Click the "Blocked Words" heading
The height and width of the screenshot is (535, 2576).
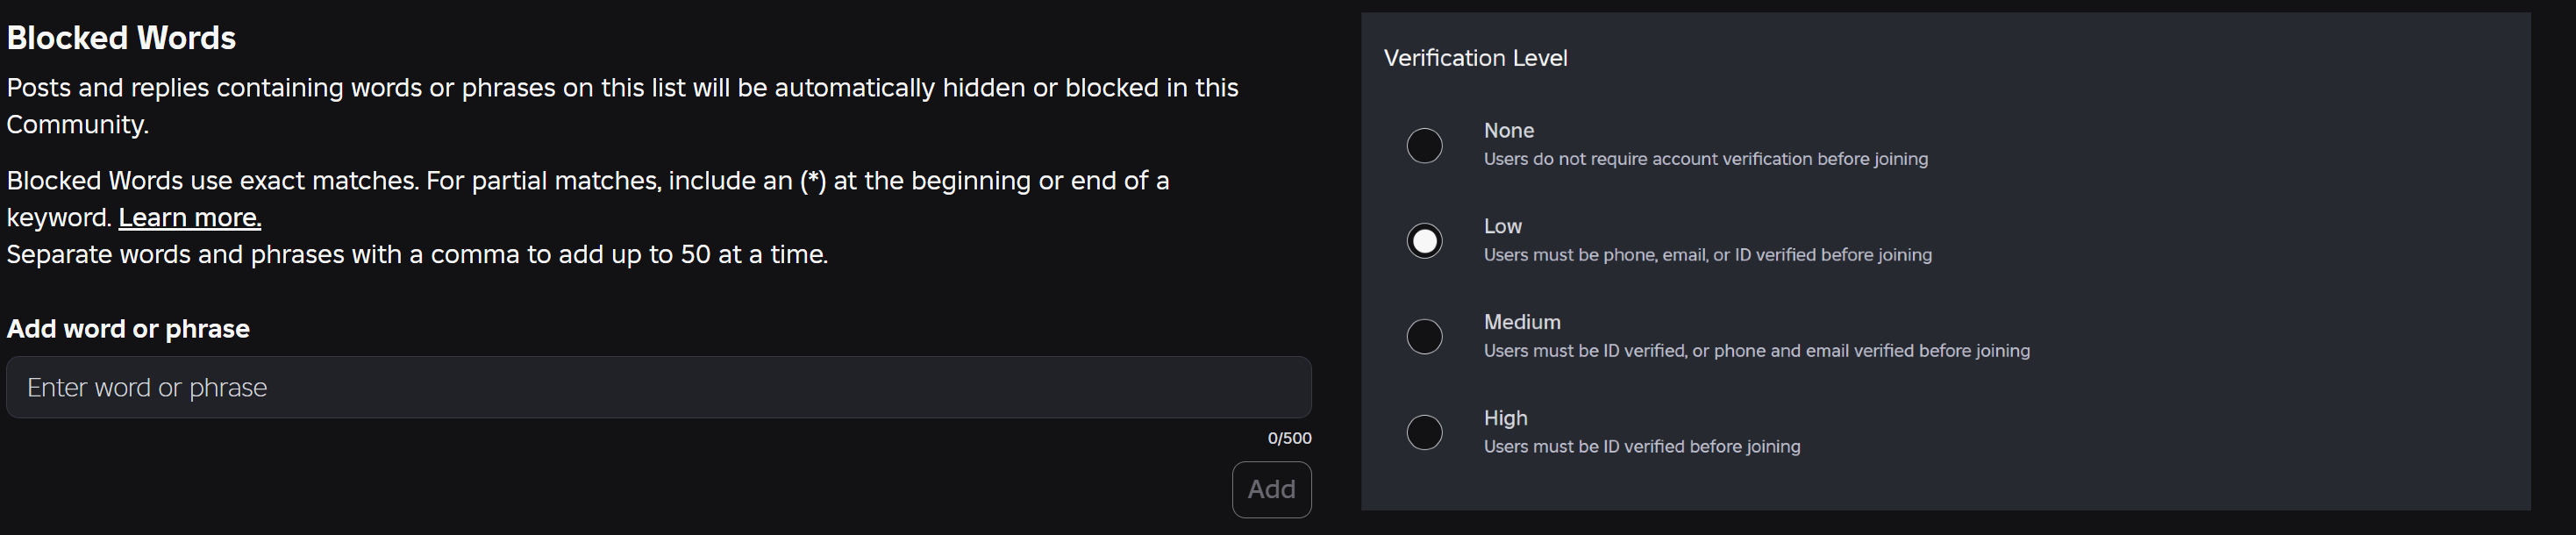coord(121,38)
